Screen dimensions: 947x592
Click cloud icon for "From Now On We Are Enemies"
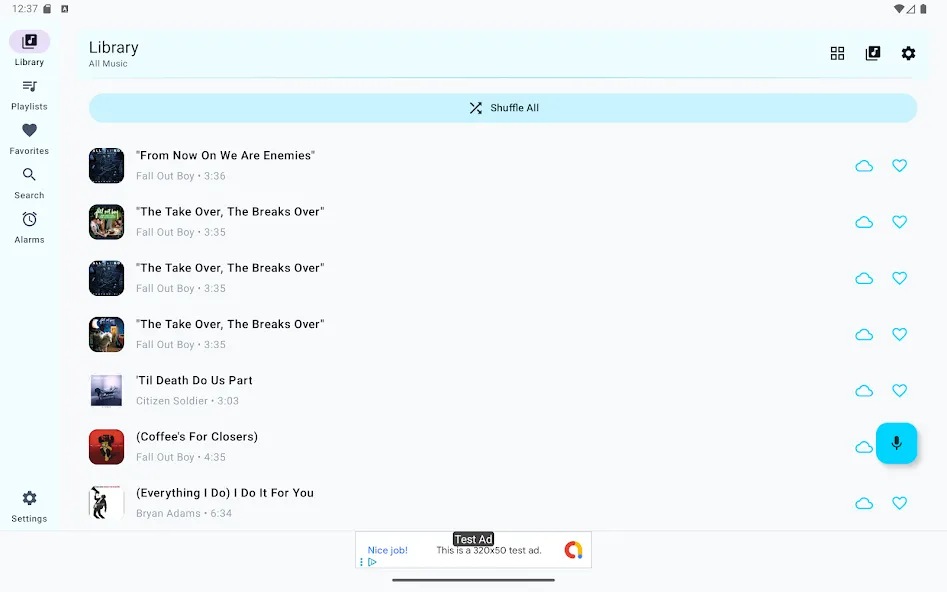tap(864, 166)
